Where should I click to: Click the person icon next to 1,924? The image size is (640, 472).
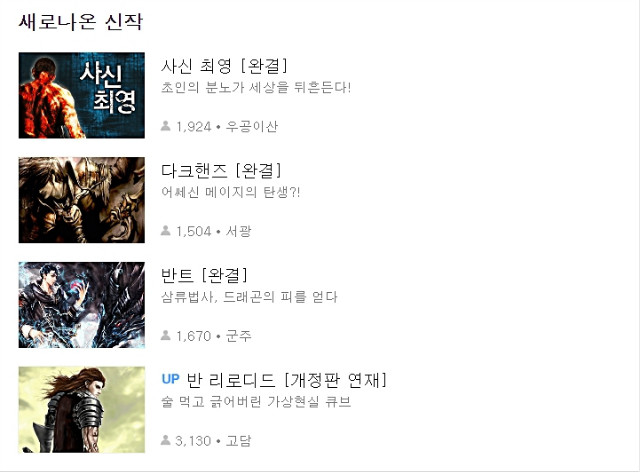coord(165,126)
